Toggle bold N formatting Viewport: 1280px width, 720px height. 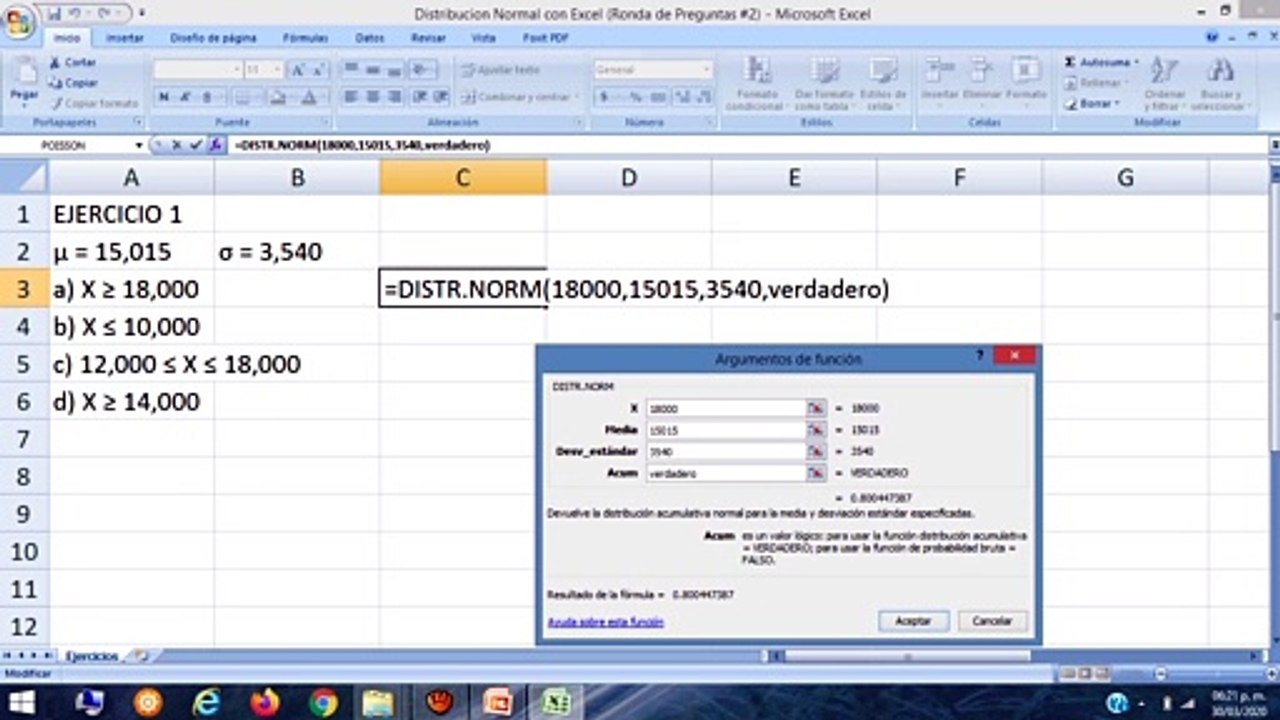coord(163,97)
